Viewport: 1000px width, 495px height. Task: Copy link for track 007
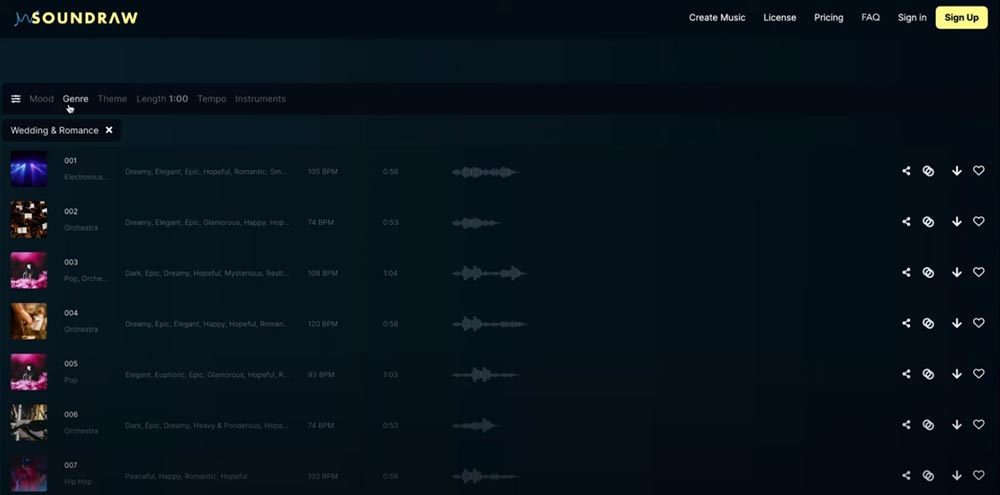pyautogui.click(x=929, y=475)
